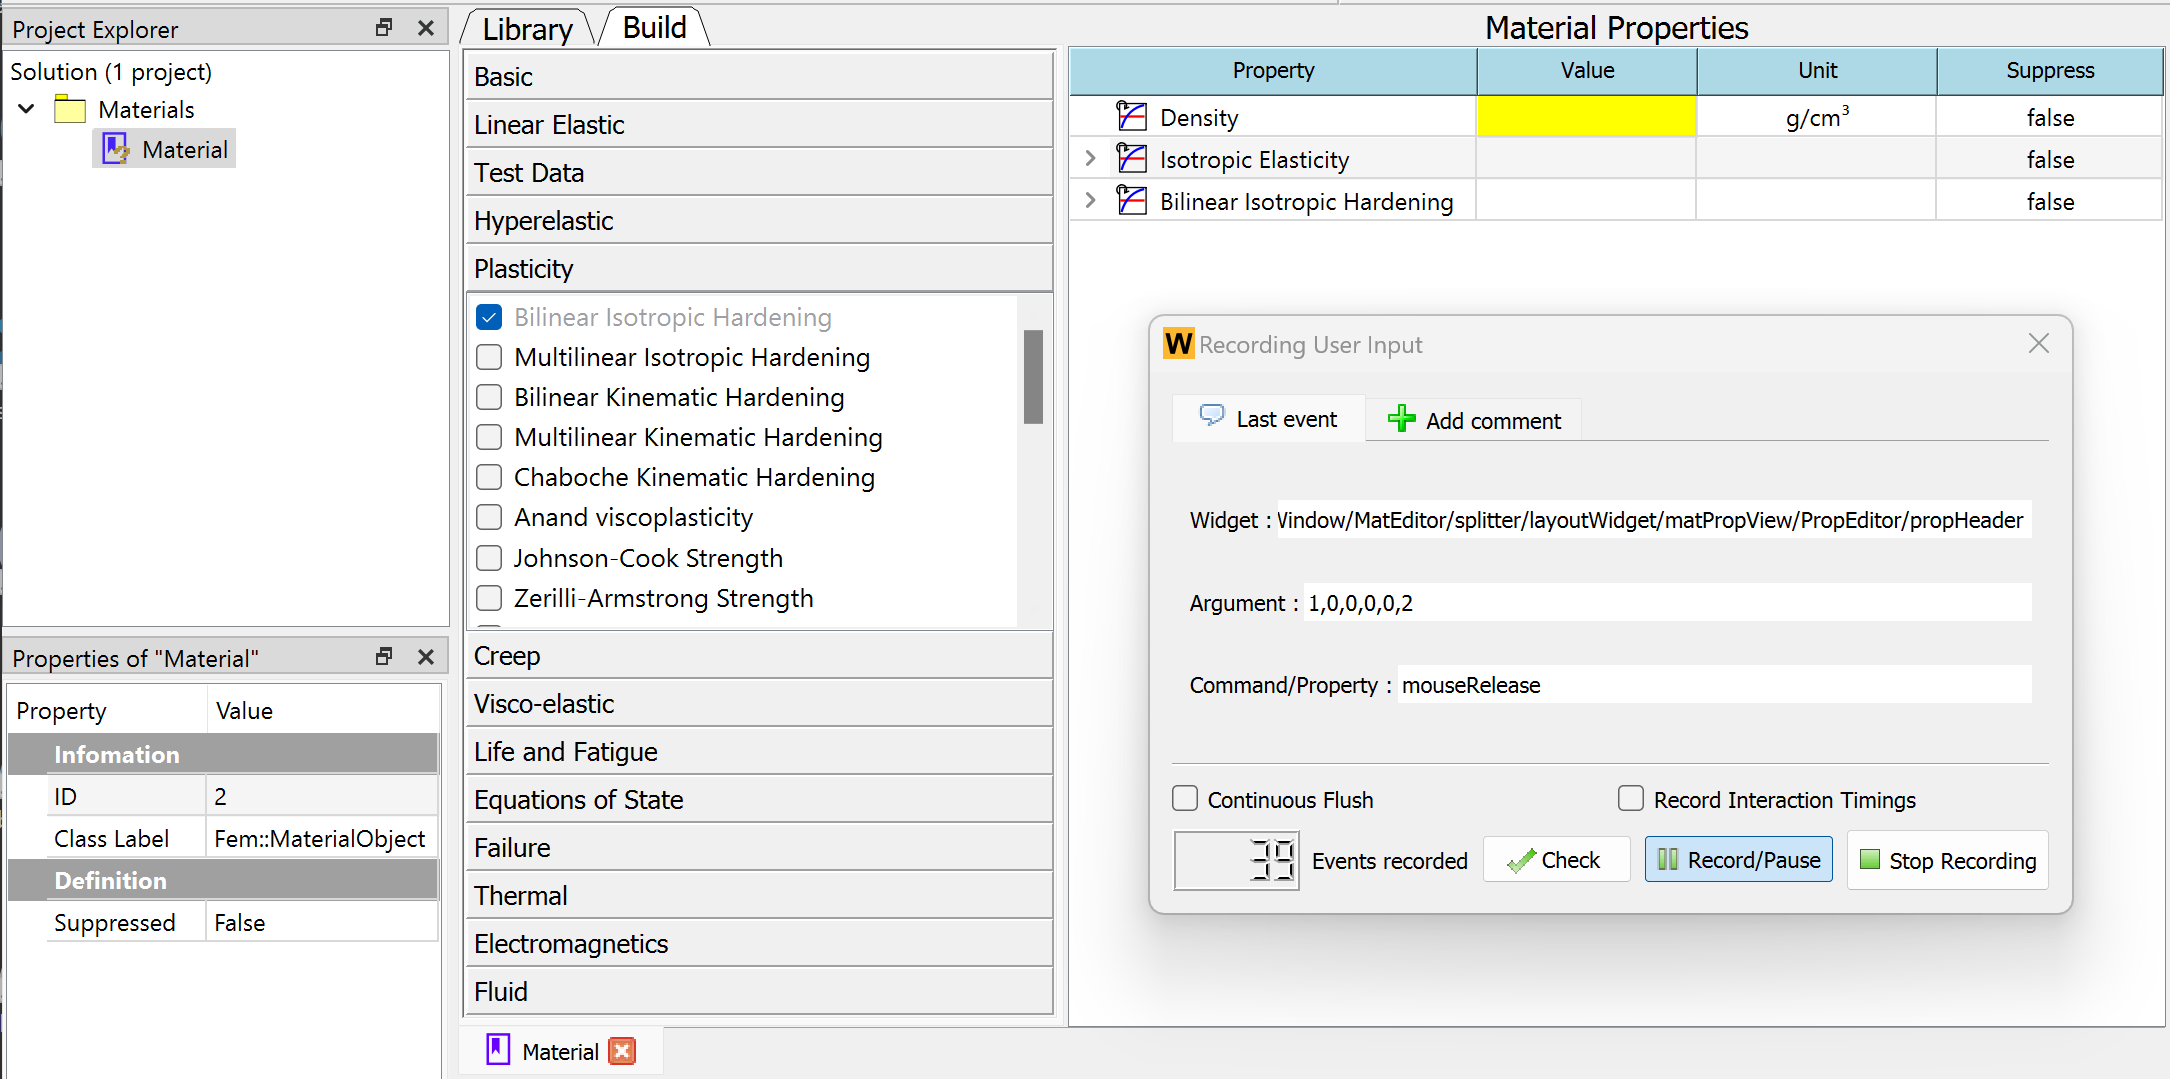Expand the Isotropic Elasticity row
Viewport: 2170px width, 1080px height.
coord(1091,159)
